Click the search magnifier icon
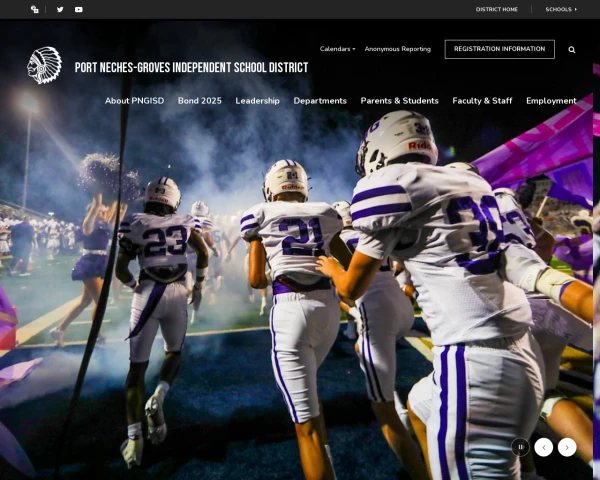 coord(572,49)
